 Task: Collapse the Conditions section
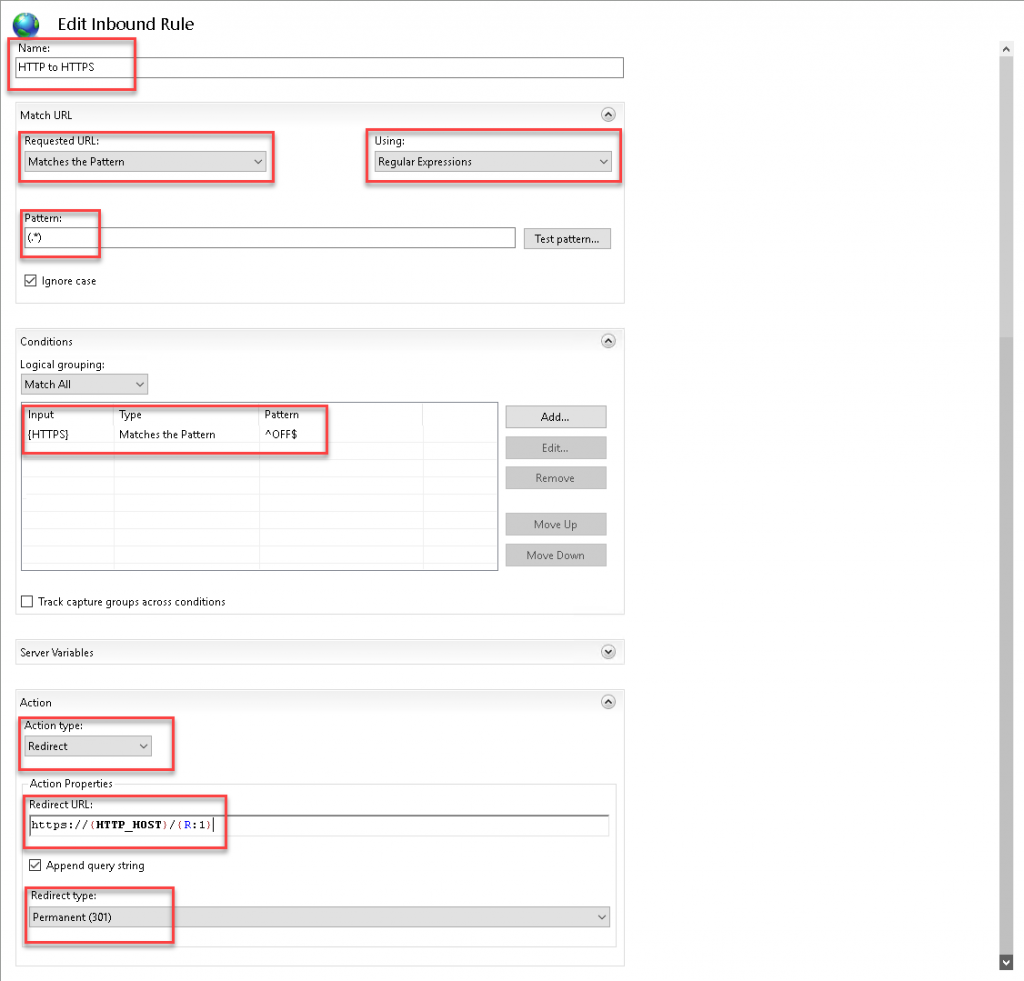[x=608, y=341]
